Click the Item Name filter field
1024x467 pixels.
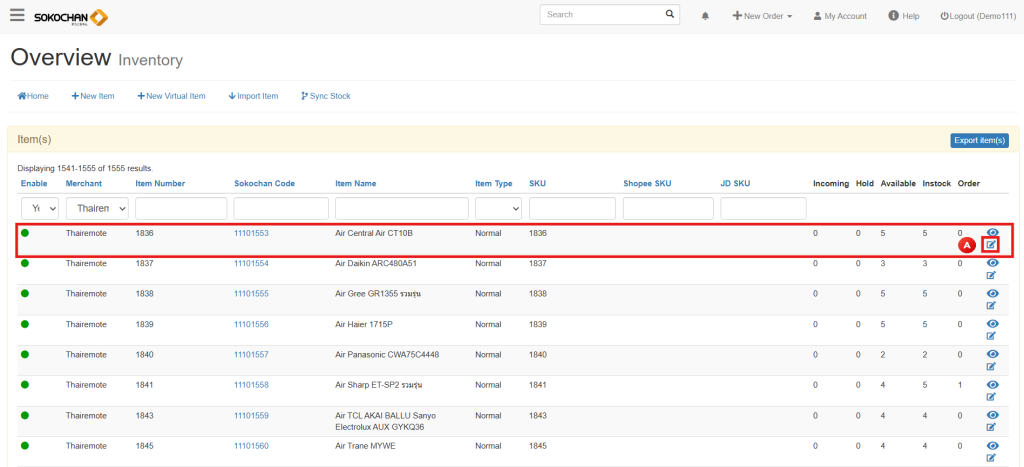coord(401,208)
